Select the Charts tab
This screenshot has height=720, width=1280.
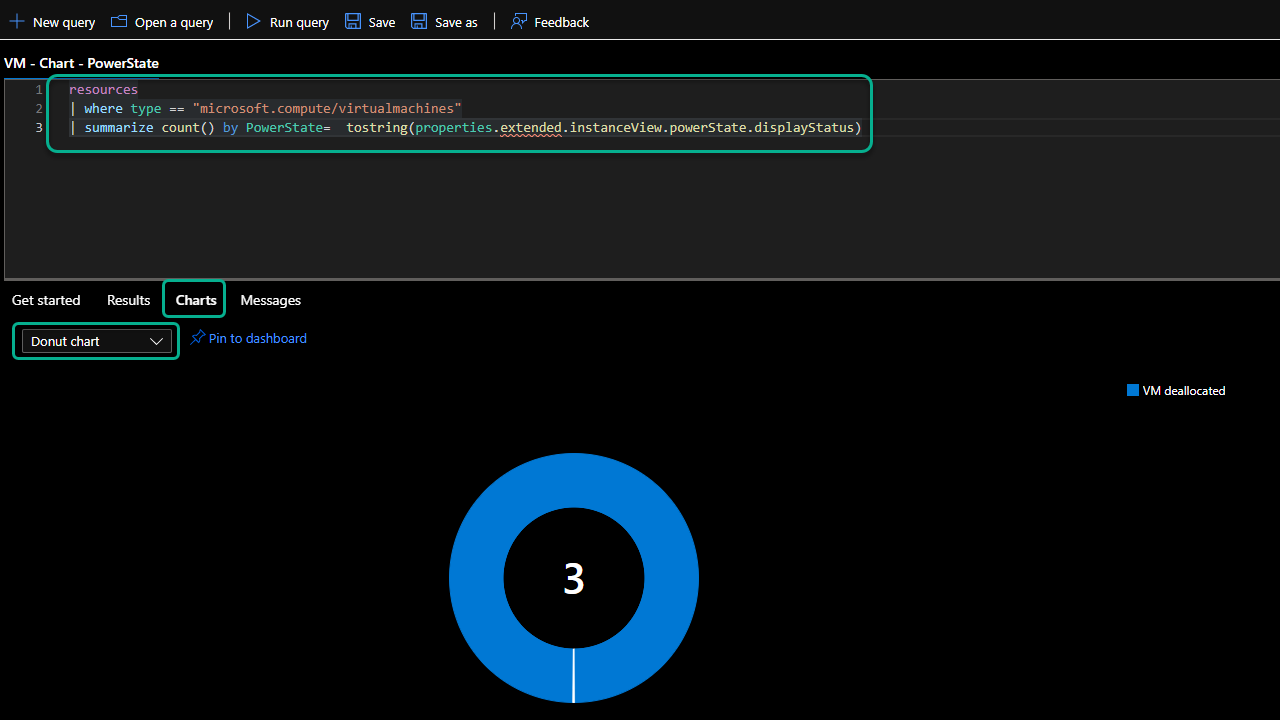196,300
